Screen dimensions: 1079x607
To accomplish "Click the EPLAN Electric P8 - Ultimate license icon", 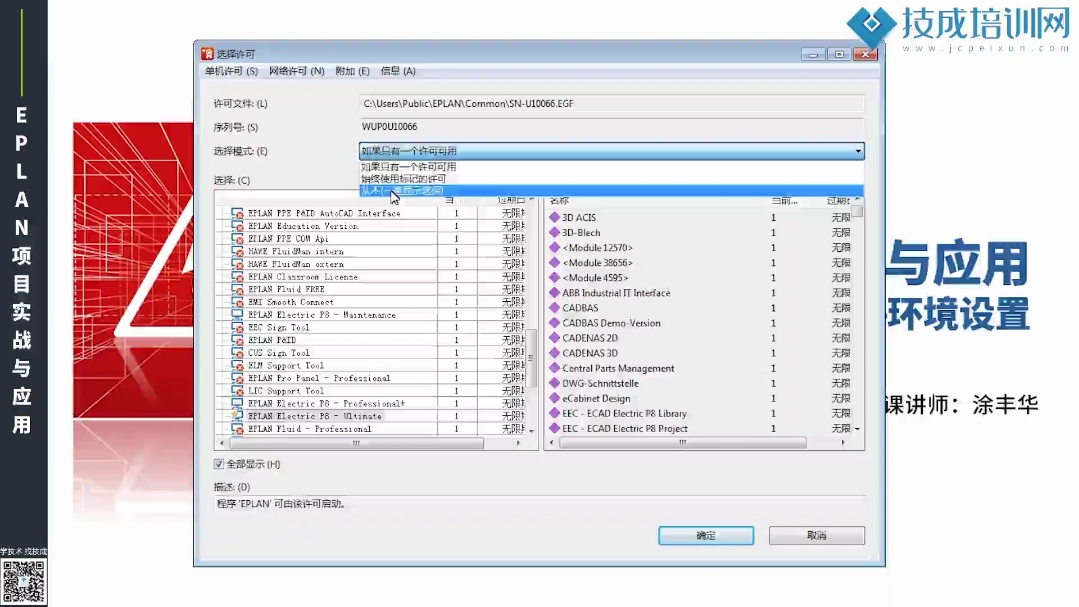I will tap(238, 416).
